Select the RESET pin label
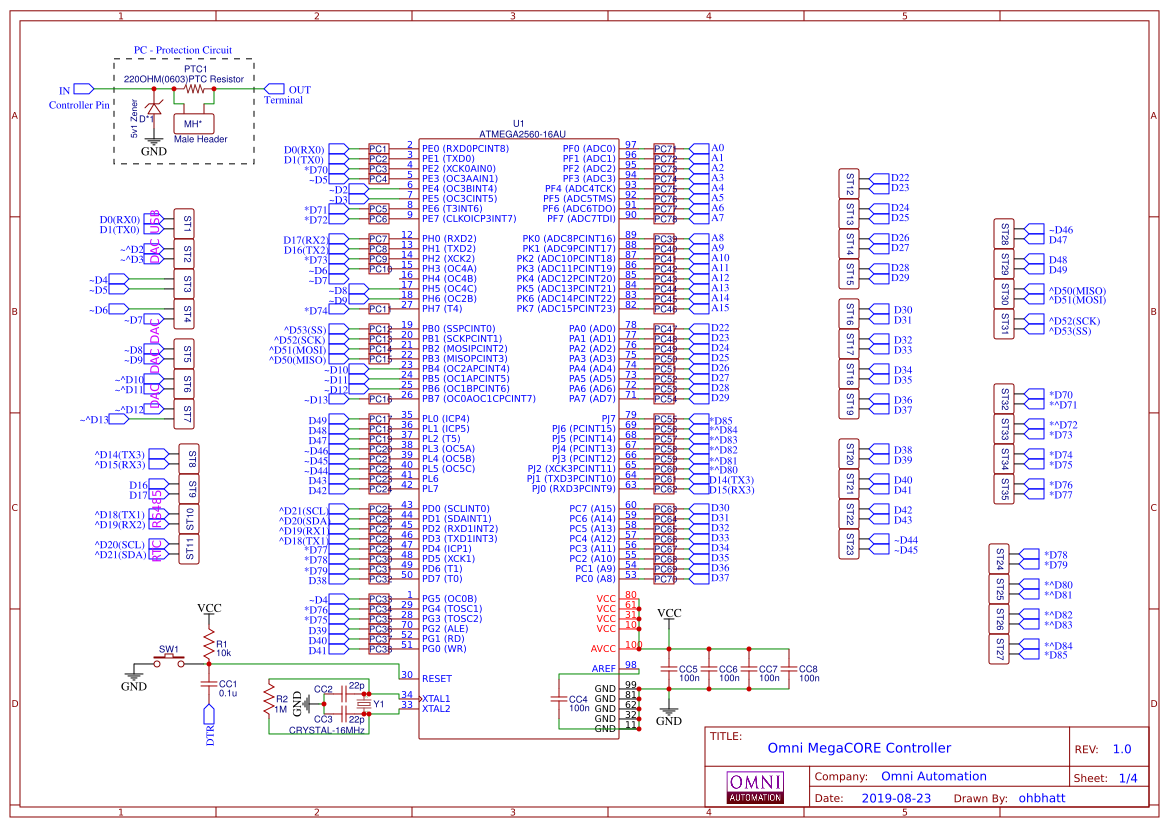The width and height of the screenshot is (1169, 827). [x=437, y=679]
